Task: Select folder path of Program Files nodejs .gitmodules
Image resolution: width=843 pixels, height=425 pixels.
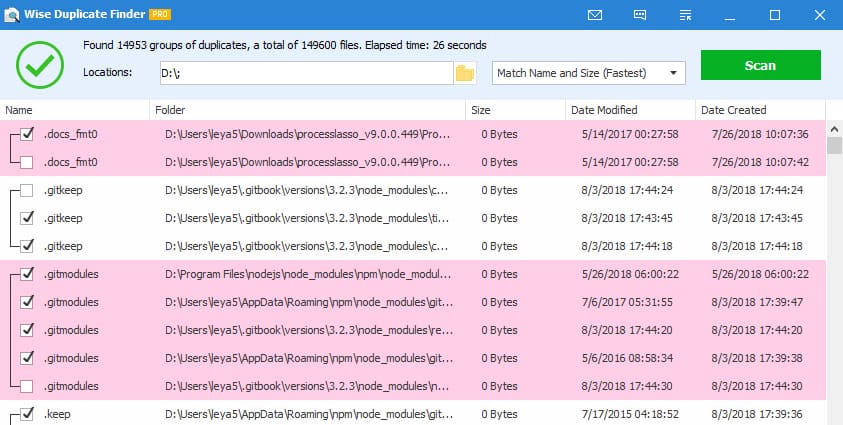Action: [x=308, y=274]
